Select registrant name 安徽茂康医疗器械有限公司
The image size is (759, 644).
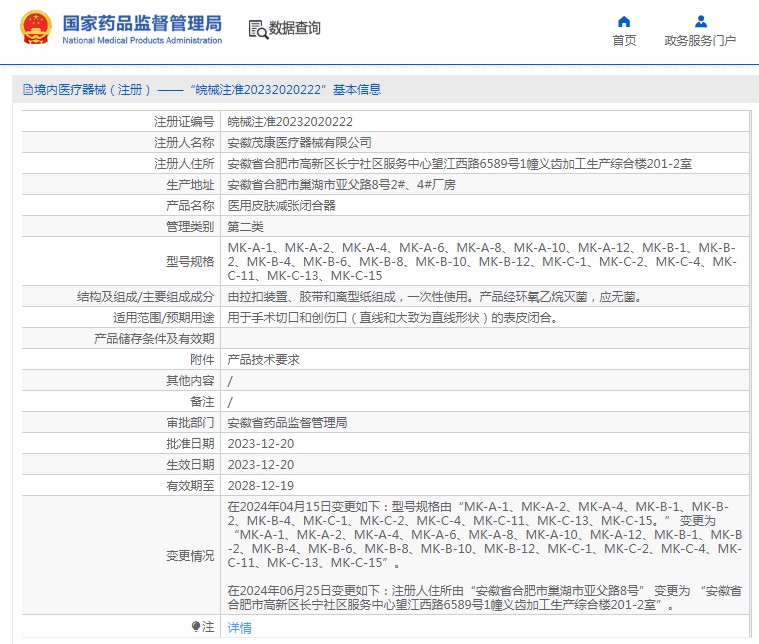pyautogui.click(x=299, y=142)
